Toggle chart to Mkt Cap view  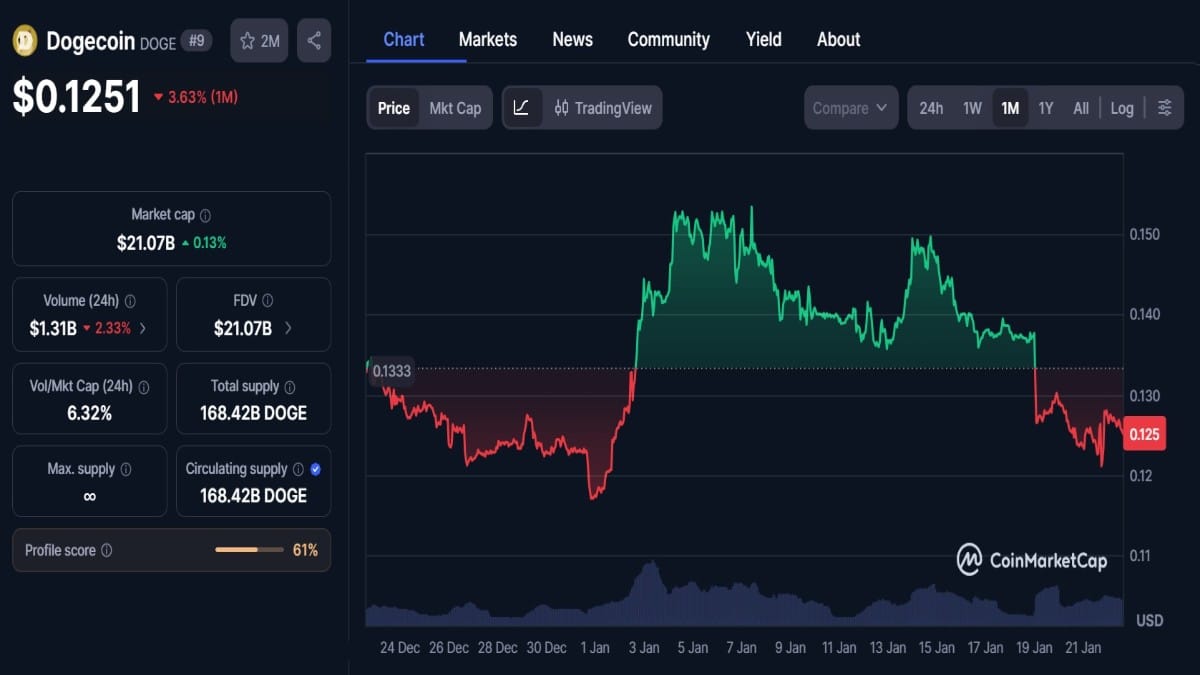point(456,107)
